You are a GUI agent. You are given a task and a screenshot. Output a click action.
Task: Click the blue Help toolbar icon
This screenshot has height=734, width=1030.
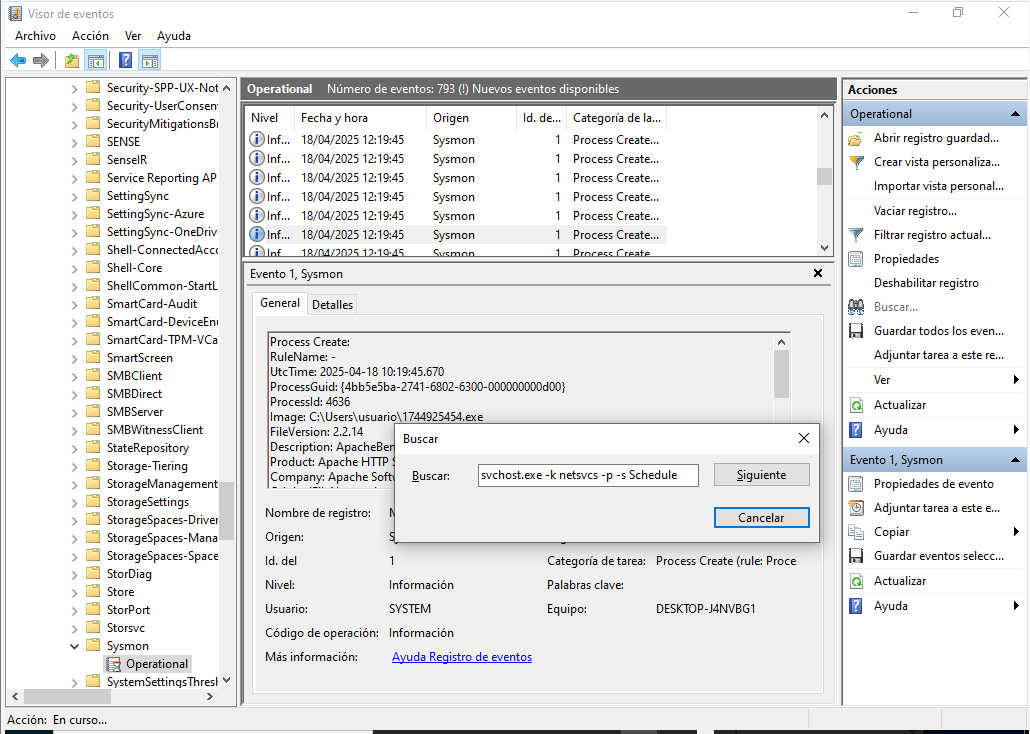click(x=125, y=61)
